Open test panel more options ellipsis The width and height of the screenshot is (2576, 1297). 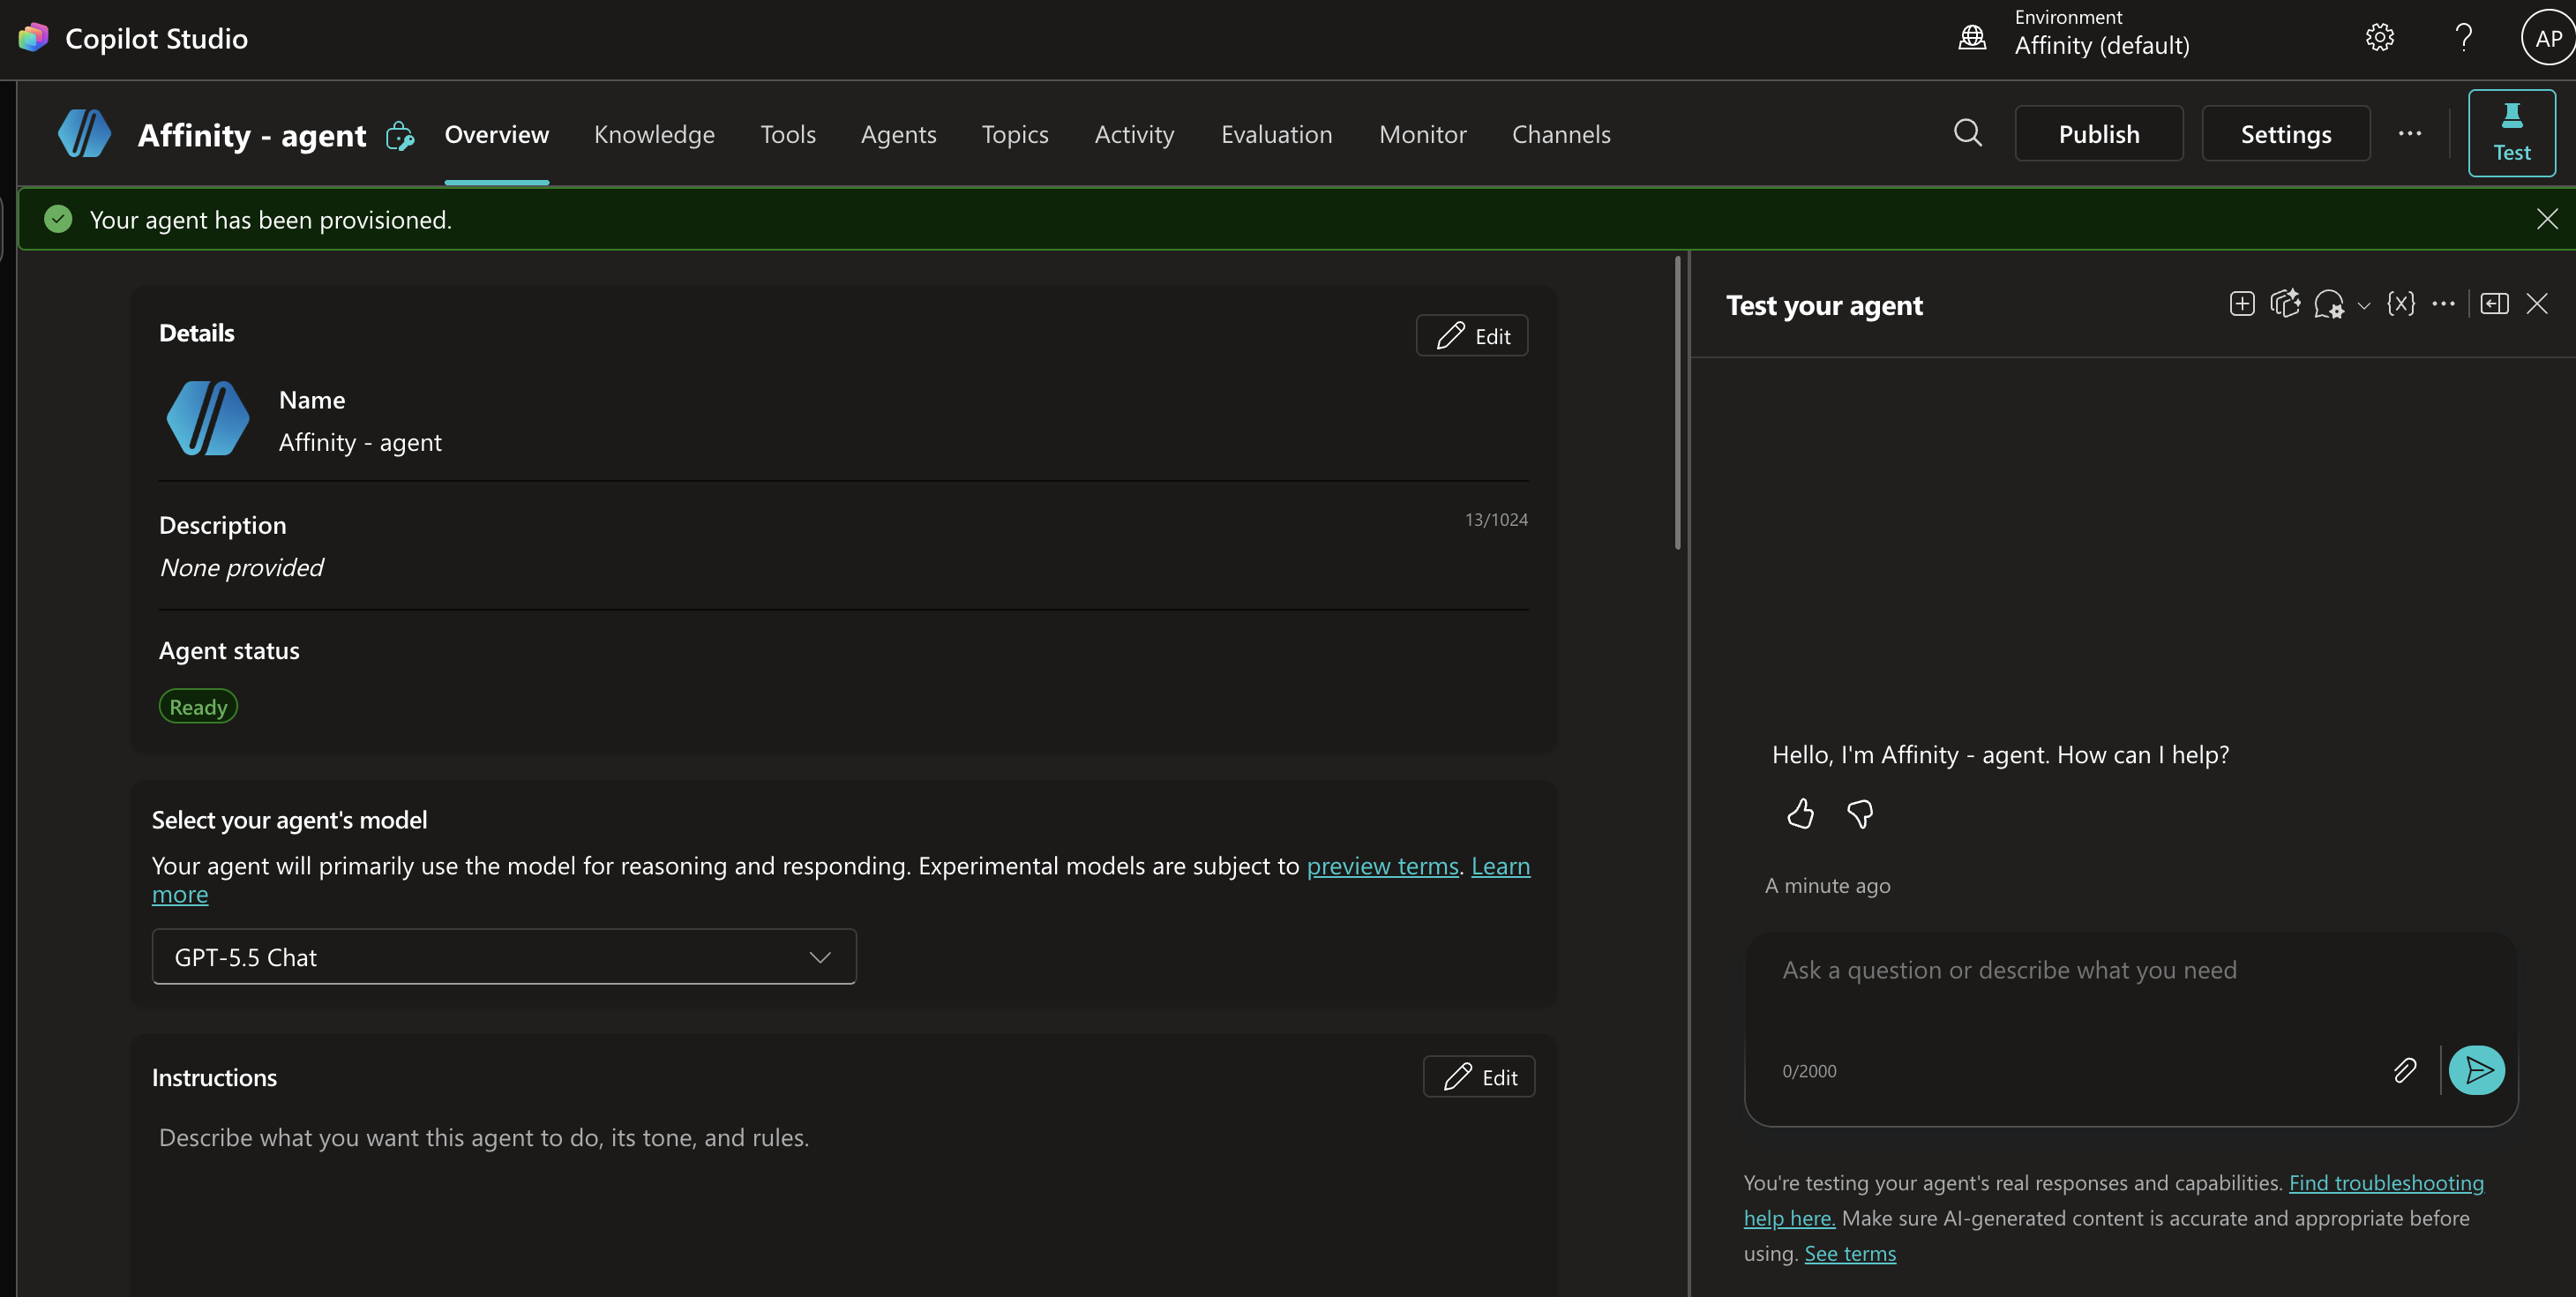[2443, 304]
